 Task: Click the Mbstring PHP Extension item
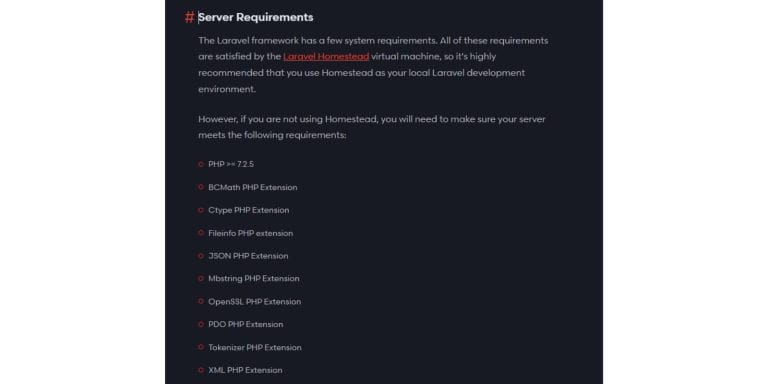(254, 279)
